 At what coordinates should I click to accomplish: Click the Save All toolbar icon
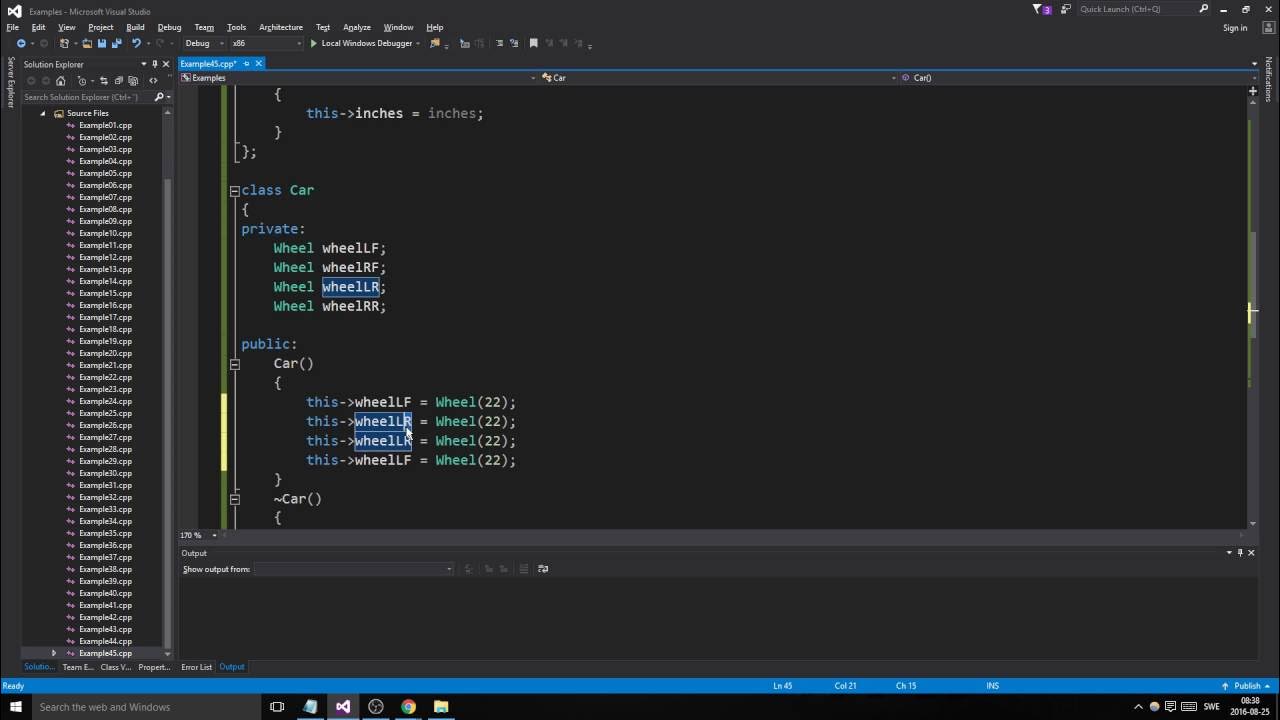[117, 43]
